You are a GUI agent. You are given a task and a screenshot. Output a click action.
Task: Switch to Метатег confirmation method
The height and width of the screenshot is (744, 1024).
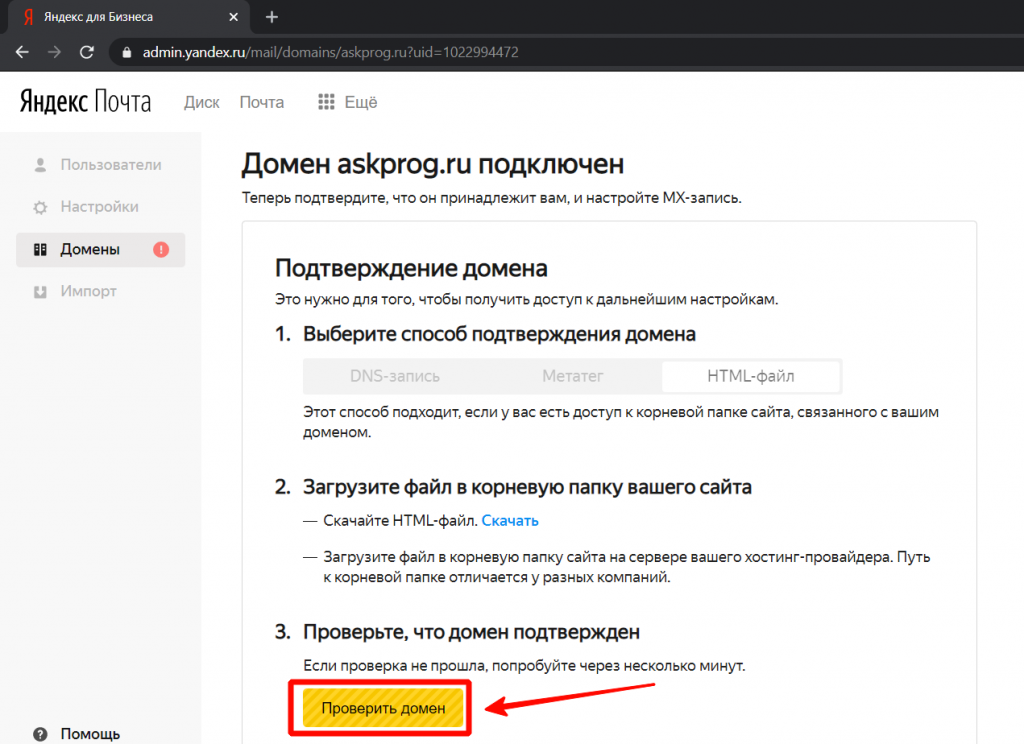coord(573,377)
